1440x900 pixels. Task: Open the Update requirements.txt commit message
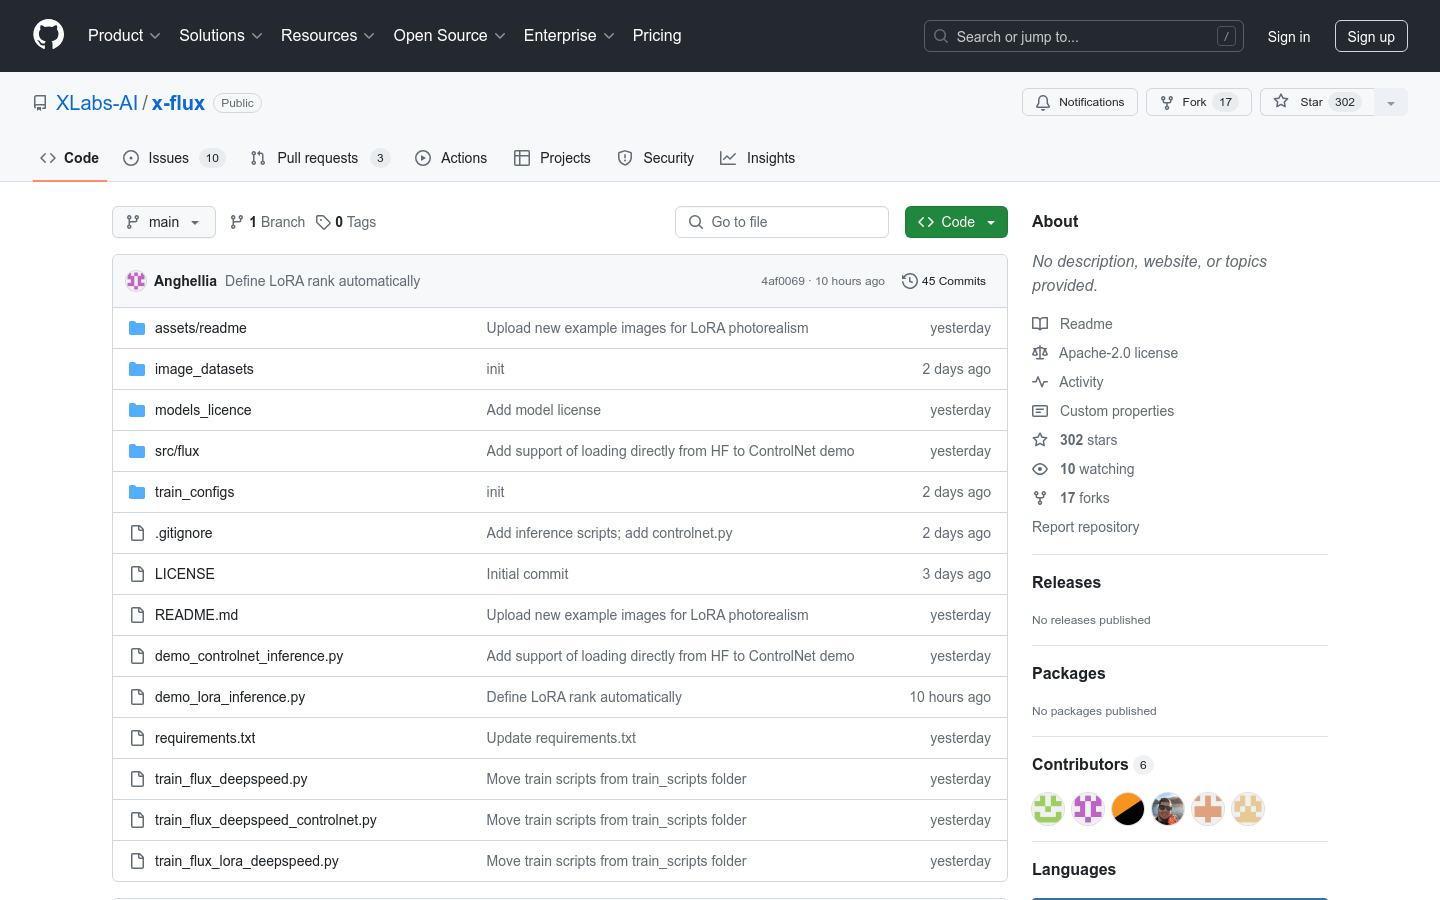tap(561, 738)
